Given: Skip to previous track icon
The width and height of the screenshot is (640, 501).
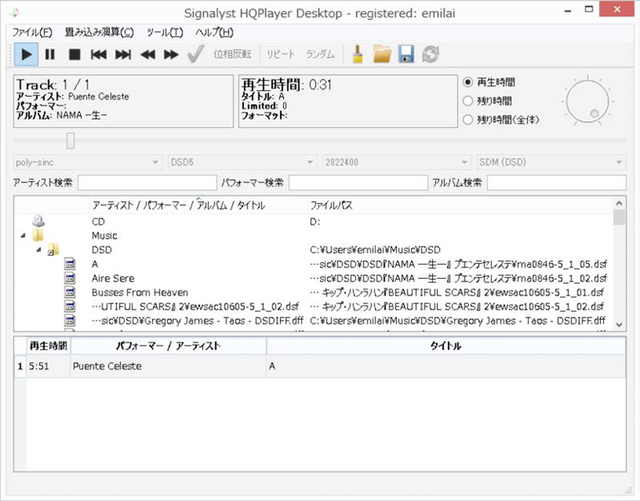Looking at the screenshot, I should point(99,54).
